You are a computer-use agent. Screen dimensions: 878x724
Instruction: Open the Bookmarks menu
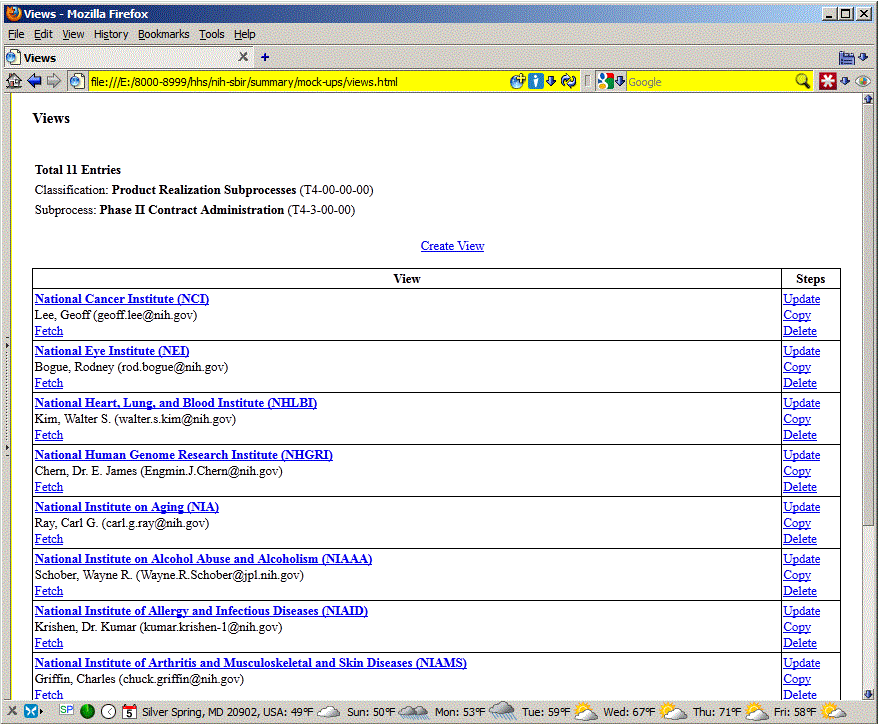point(164,34)
